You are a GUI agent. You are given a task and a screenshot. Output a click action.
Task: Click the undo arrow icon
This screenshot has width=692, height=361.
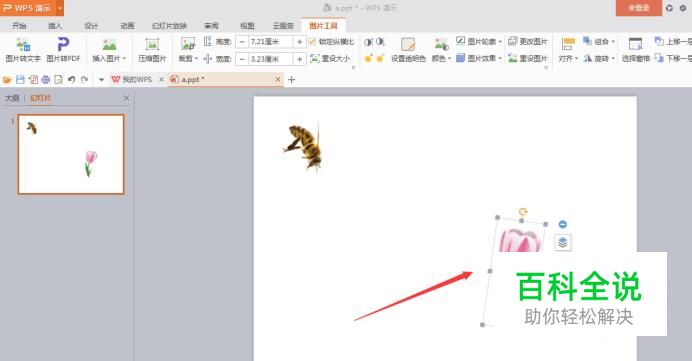pos(71,79)
